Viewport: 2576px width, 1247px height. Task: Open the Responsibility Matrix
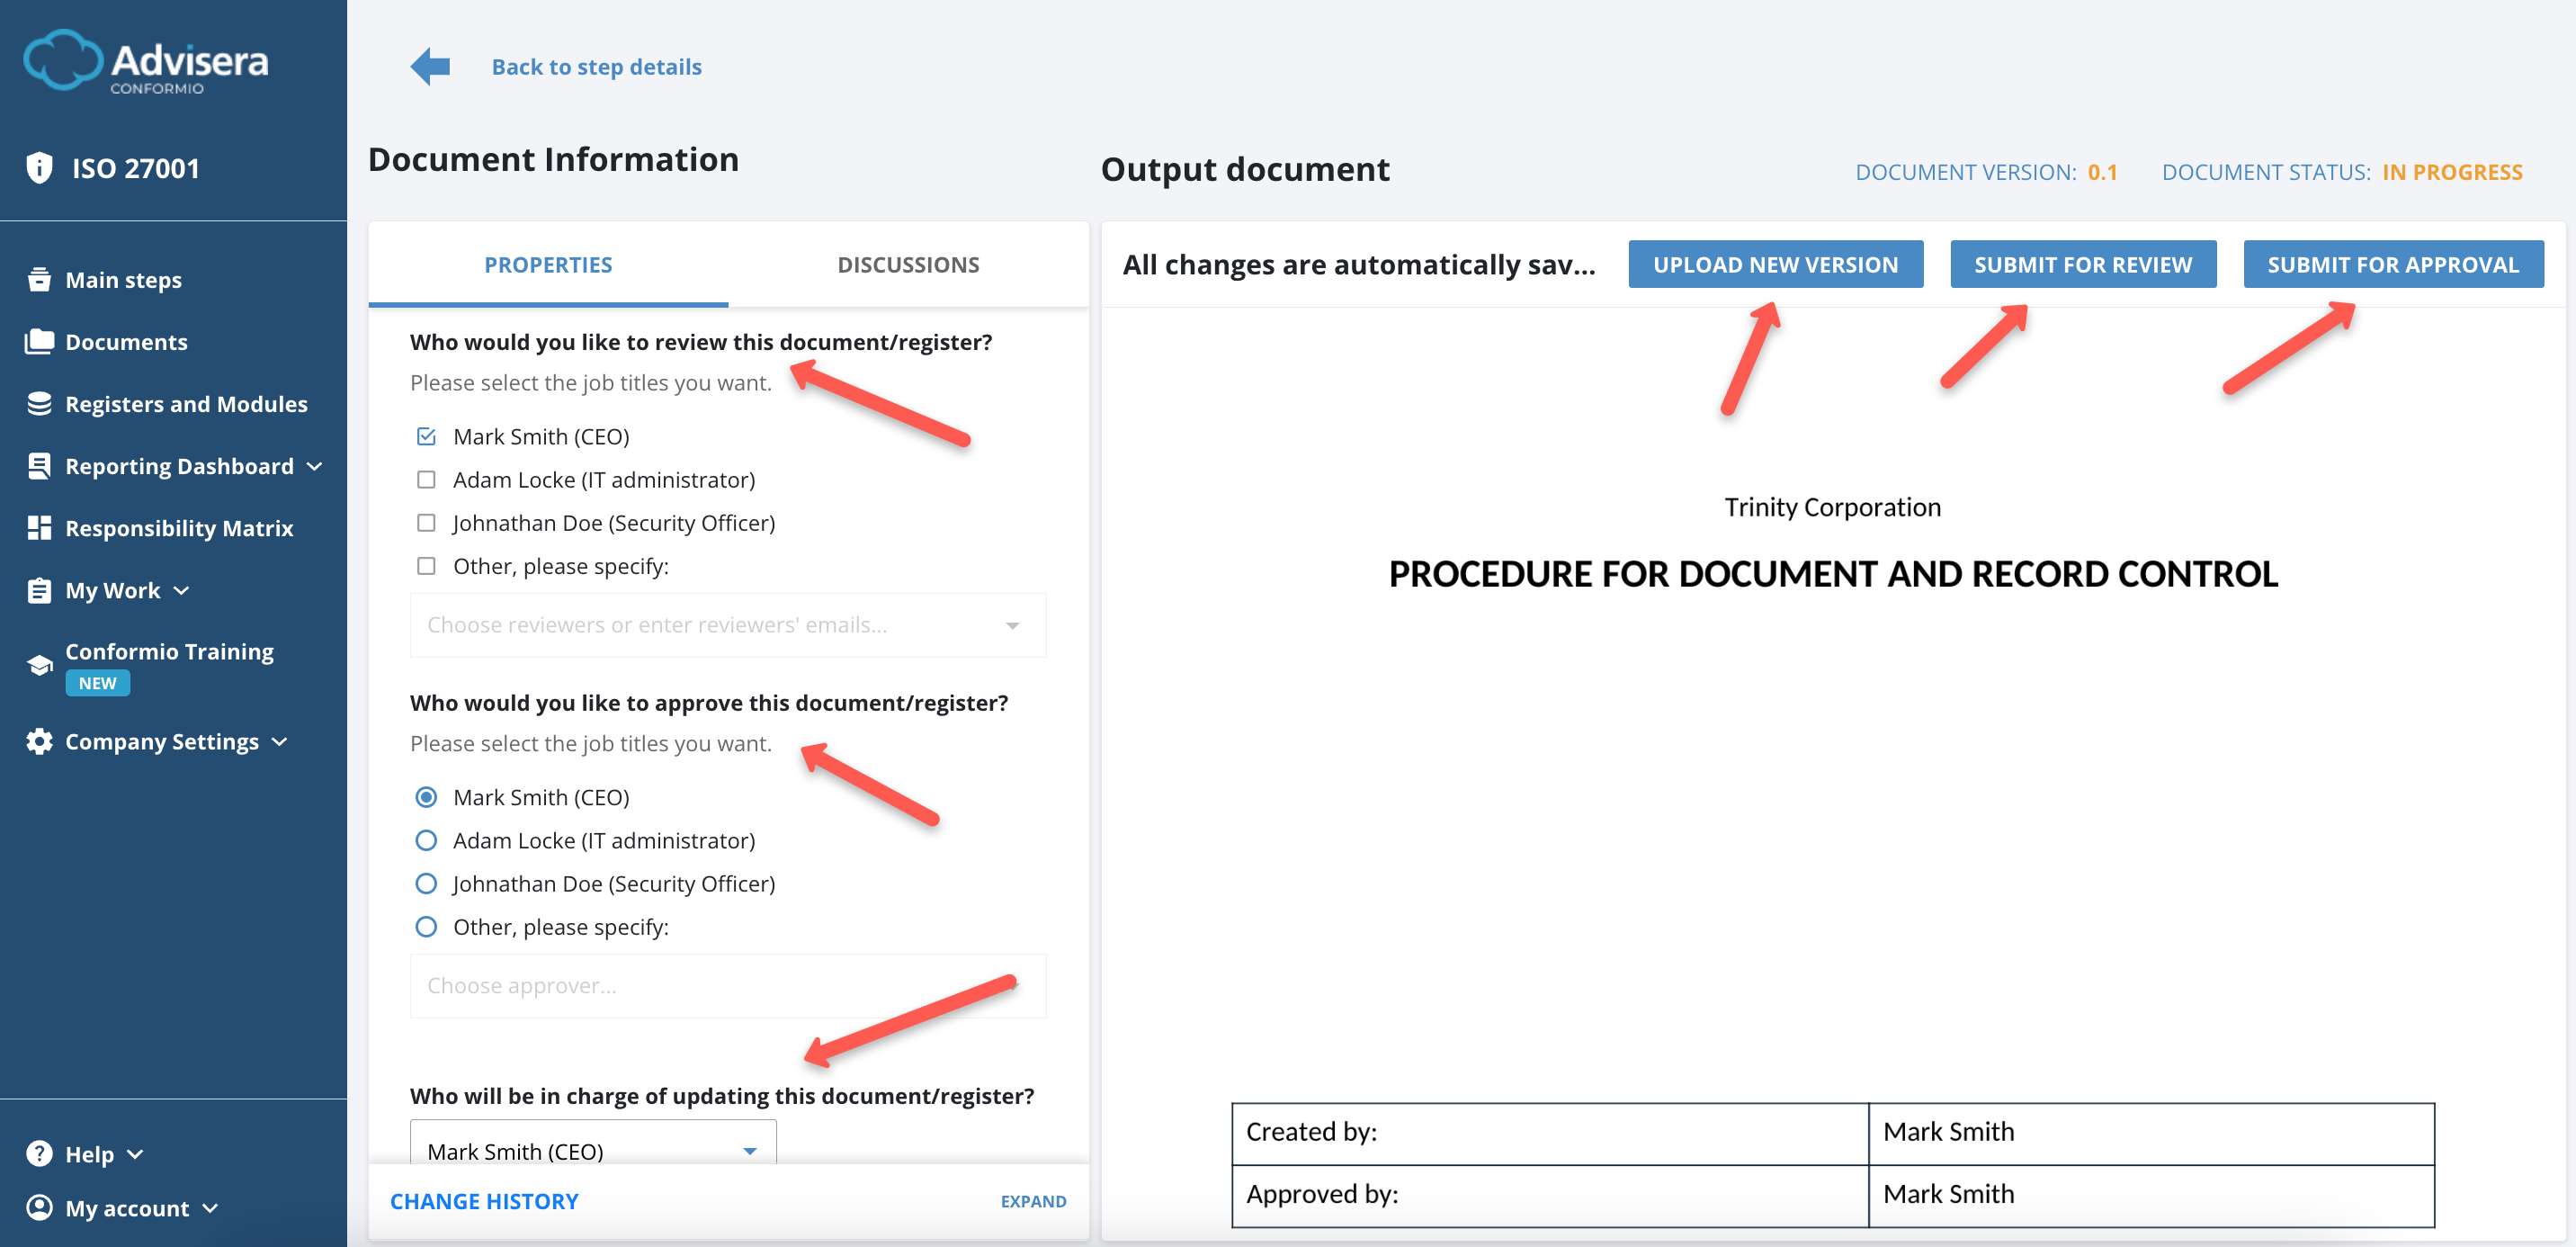click(179, 528)
